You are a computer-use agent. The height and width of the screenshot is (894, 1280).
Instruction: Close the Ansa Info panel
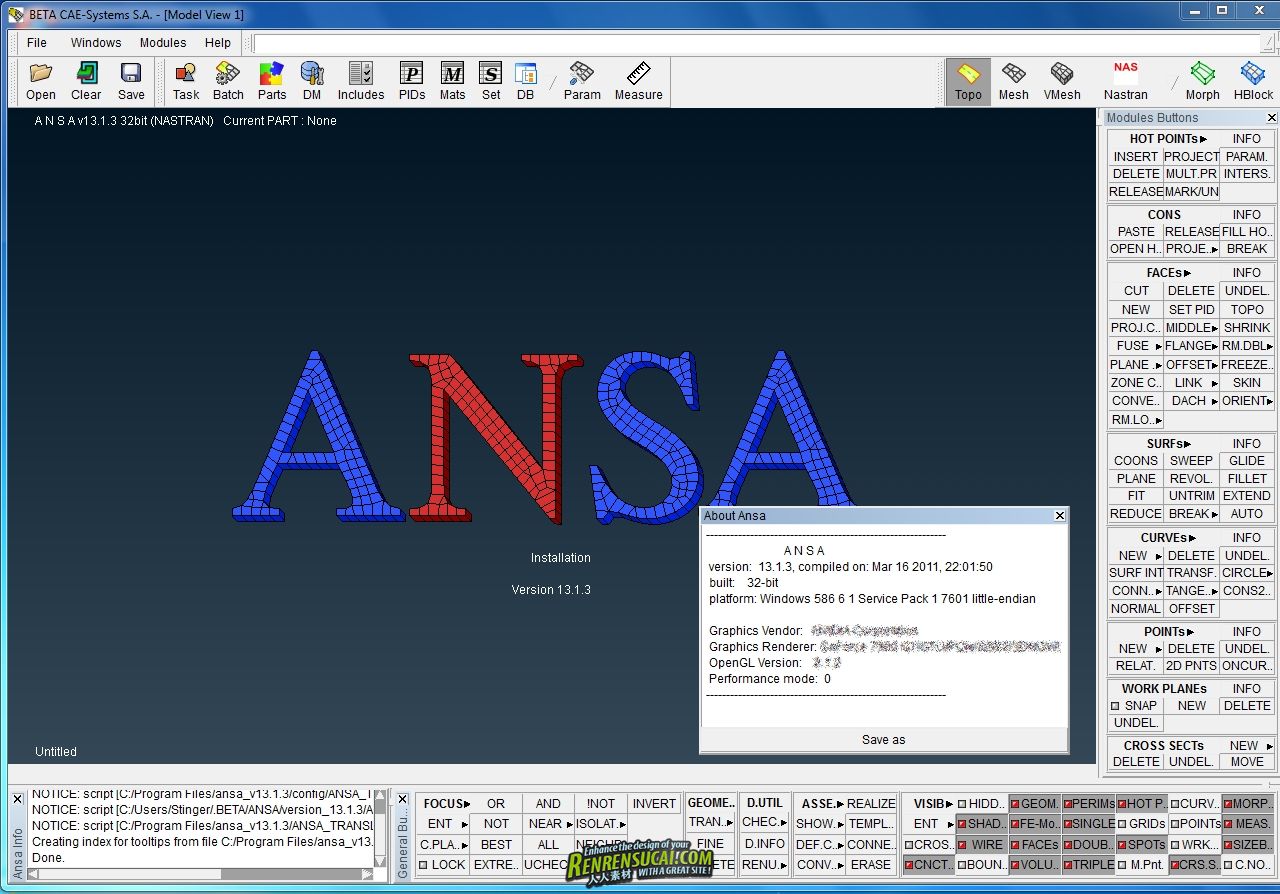pos(17,800)
